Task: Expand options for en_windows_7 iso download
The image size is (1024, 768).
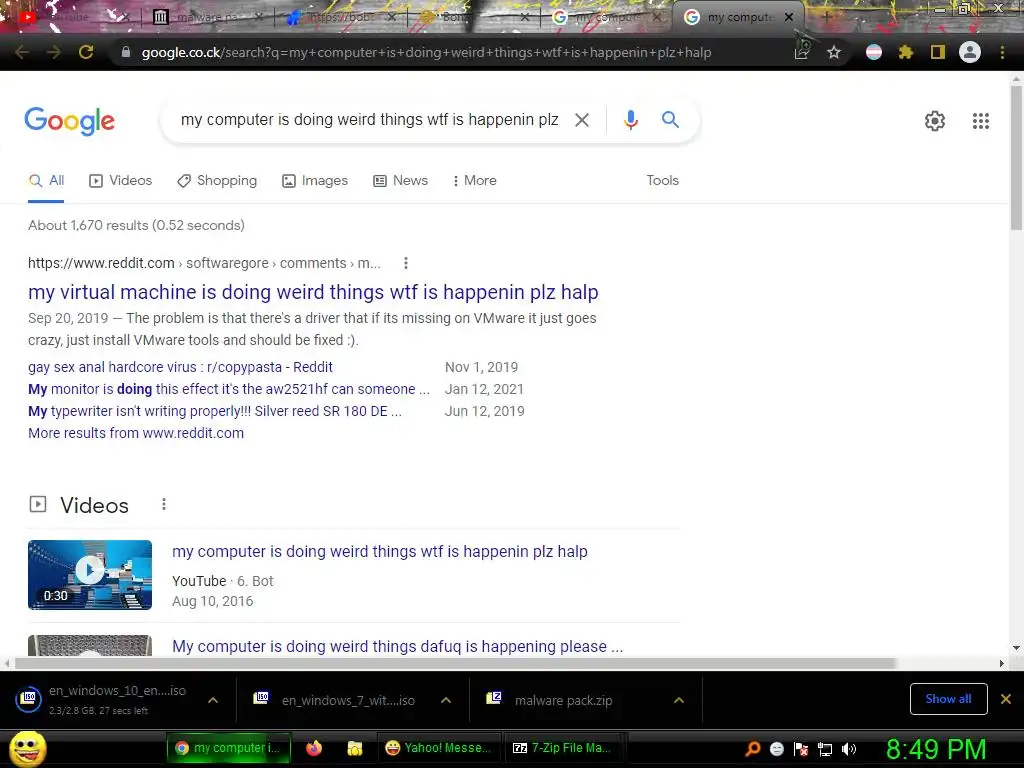Action: [x=446, y=700]
